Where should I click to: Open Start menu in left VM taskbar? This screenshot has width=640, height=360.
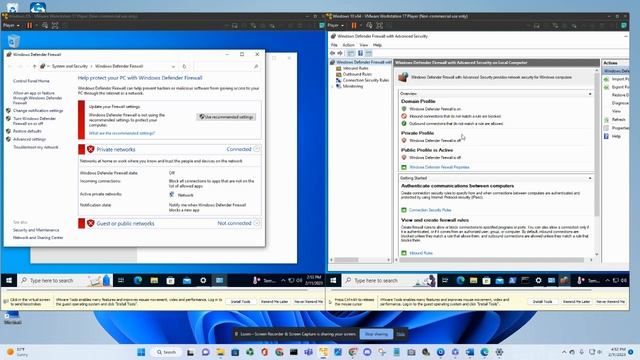[9, 280]
